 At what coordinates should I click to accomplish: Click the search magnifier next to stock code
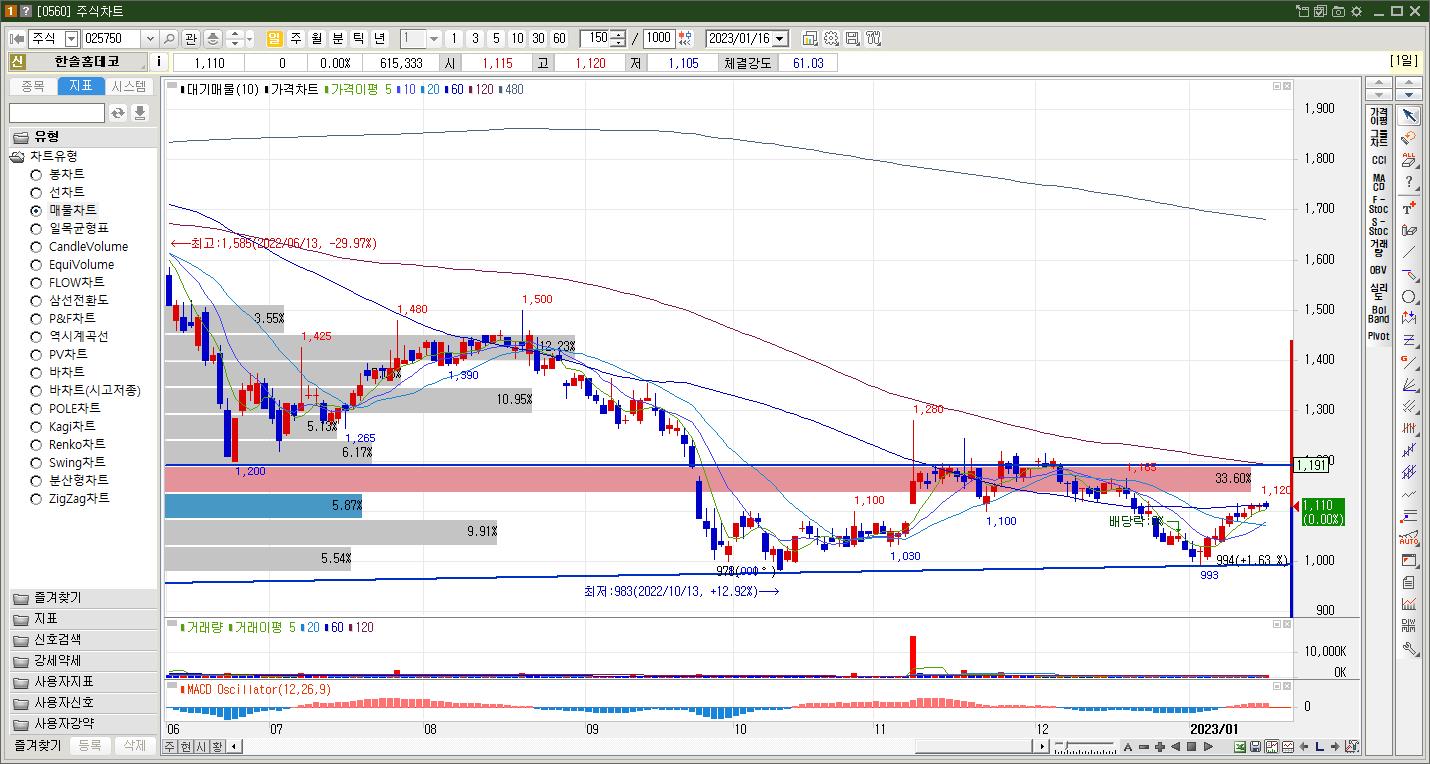pyautogui.click(x=168, y=39)
